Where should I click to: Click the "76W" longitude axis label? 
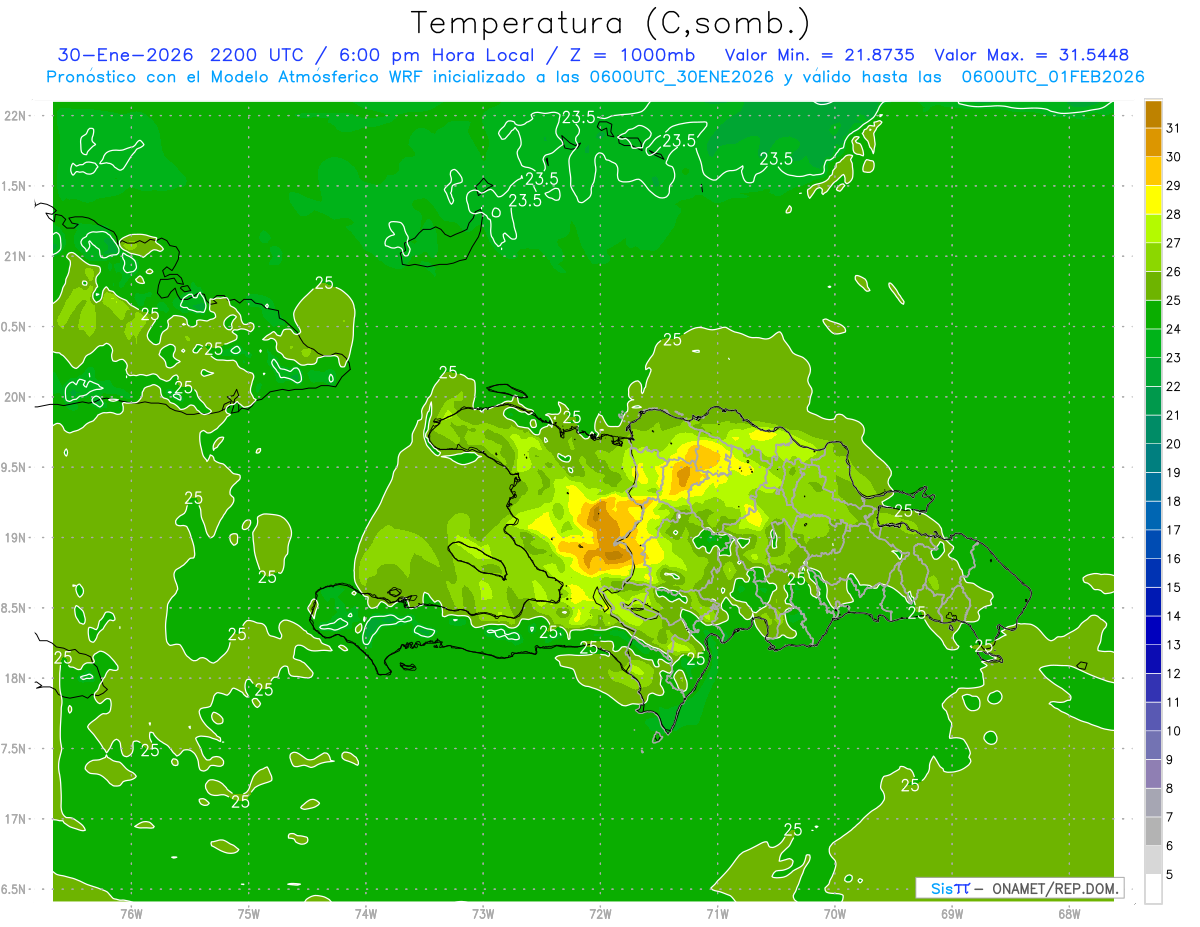(x=131, y=913)
